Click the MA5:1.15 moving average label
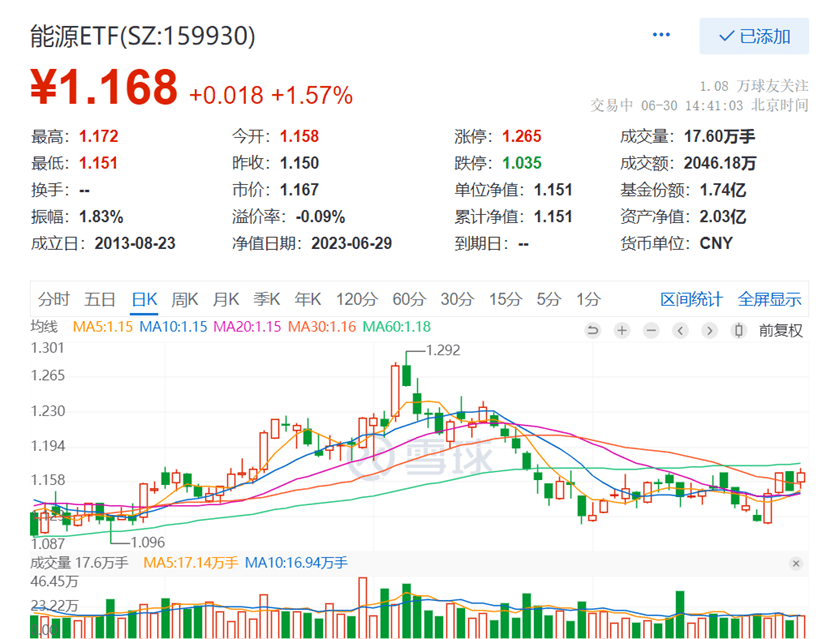The width and height of the screenshot is (831, 639). coord(103,326)
